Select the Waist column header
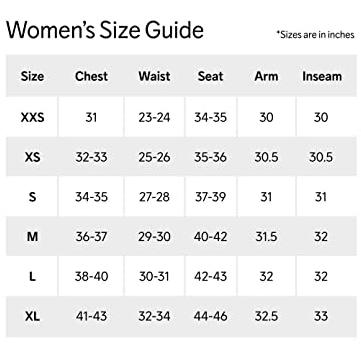This screenshot has width=361, height=361. click(154, 76)
